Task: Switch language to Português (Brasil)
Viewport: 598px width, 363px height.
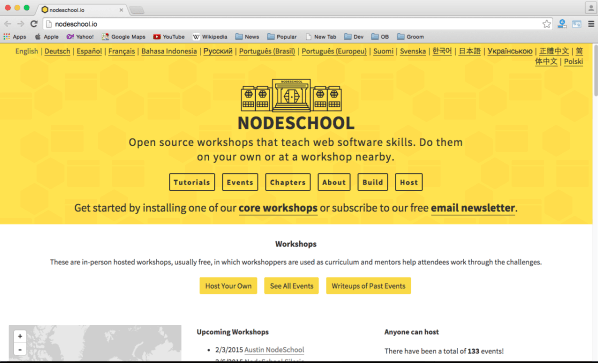Action: (267, 51)
